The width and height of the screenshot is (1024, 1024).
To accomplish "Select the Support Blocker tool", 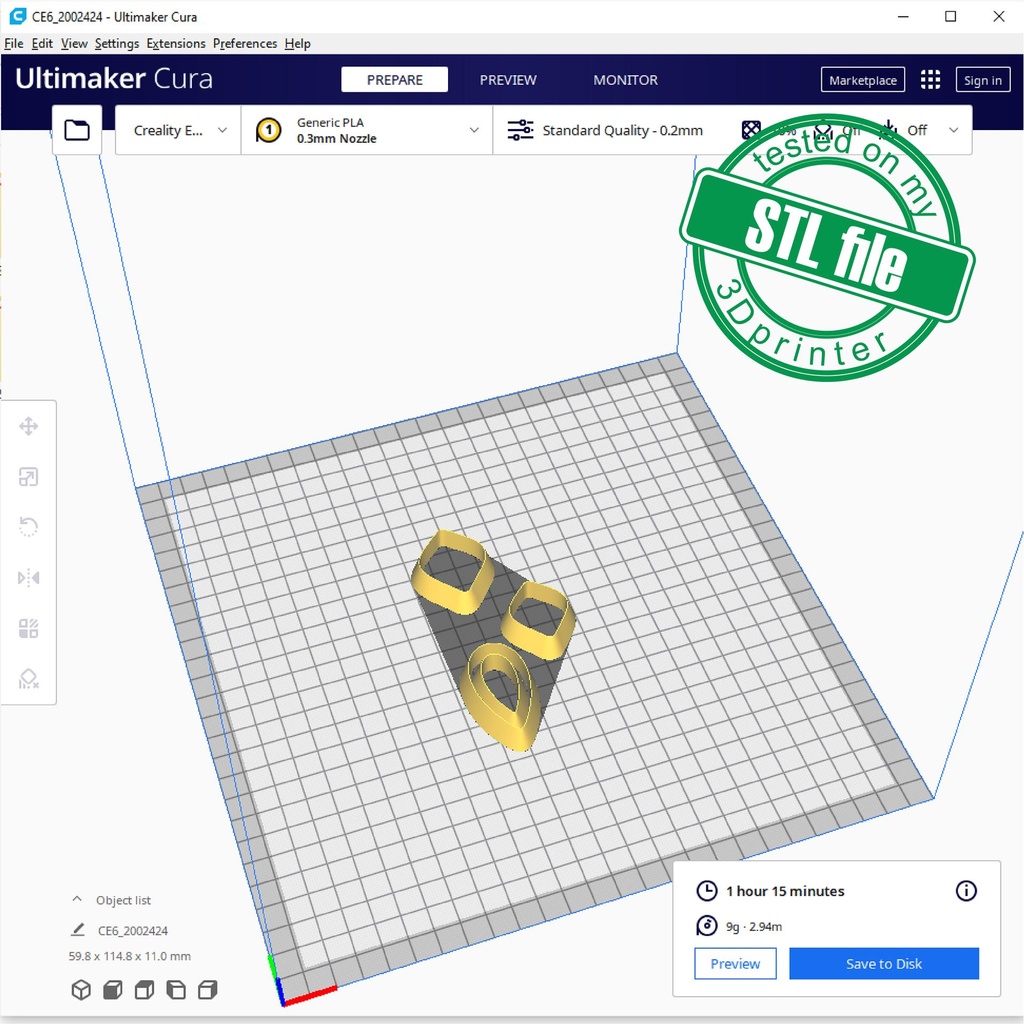I will click(x=29, y=679).
